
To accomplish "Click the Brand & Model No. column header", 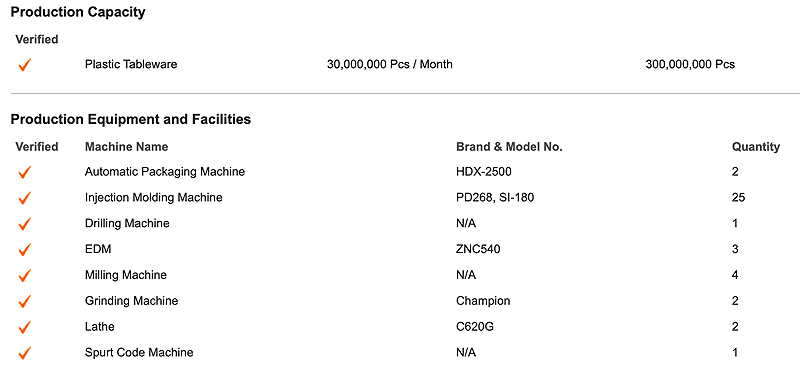I will (509, 147).
